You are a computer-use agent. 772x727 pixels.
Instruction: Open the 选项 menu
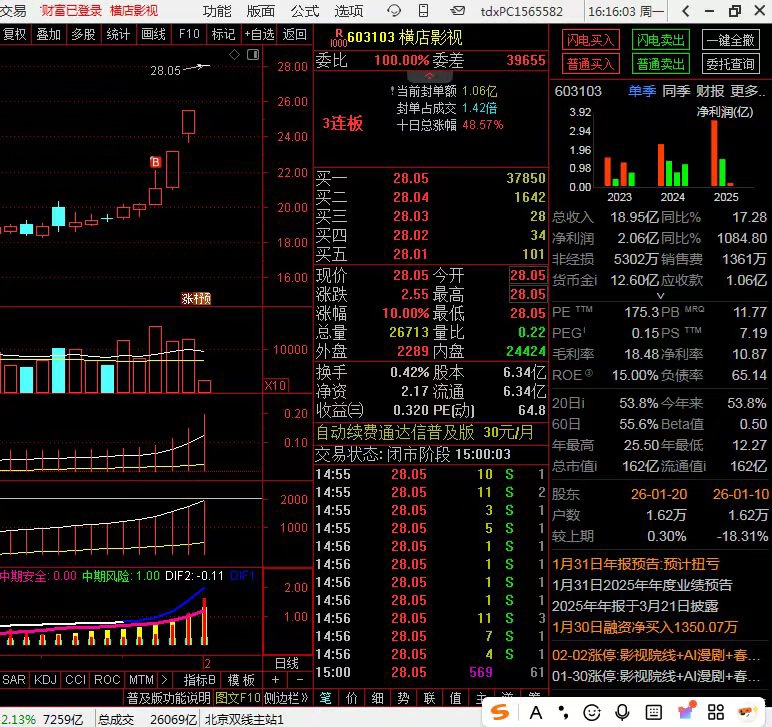coord(349,11)
